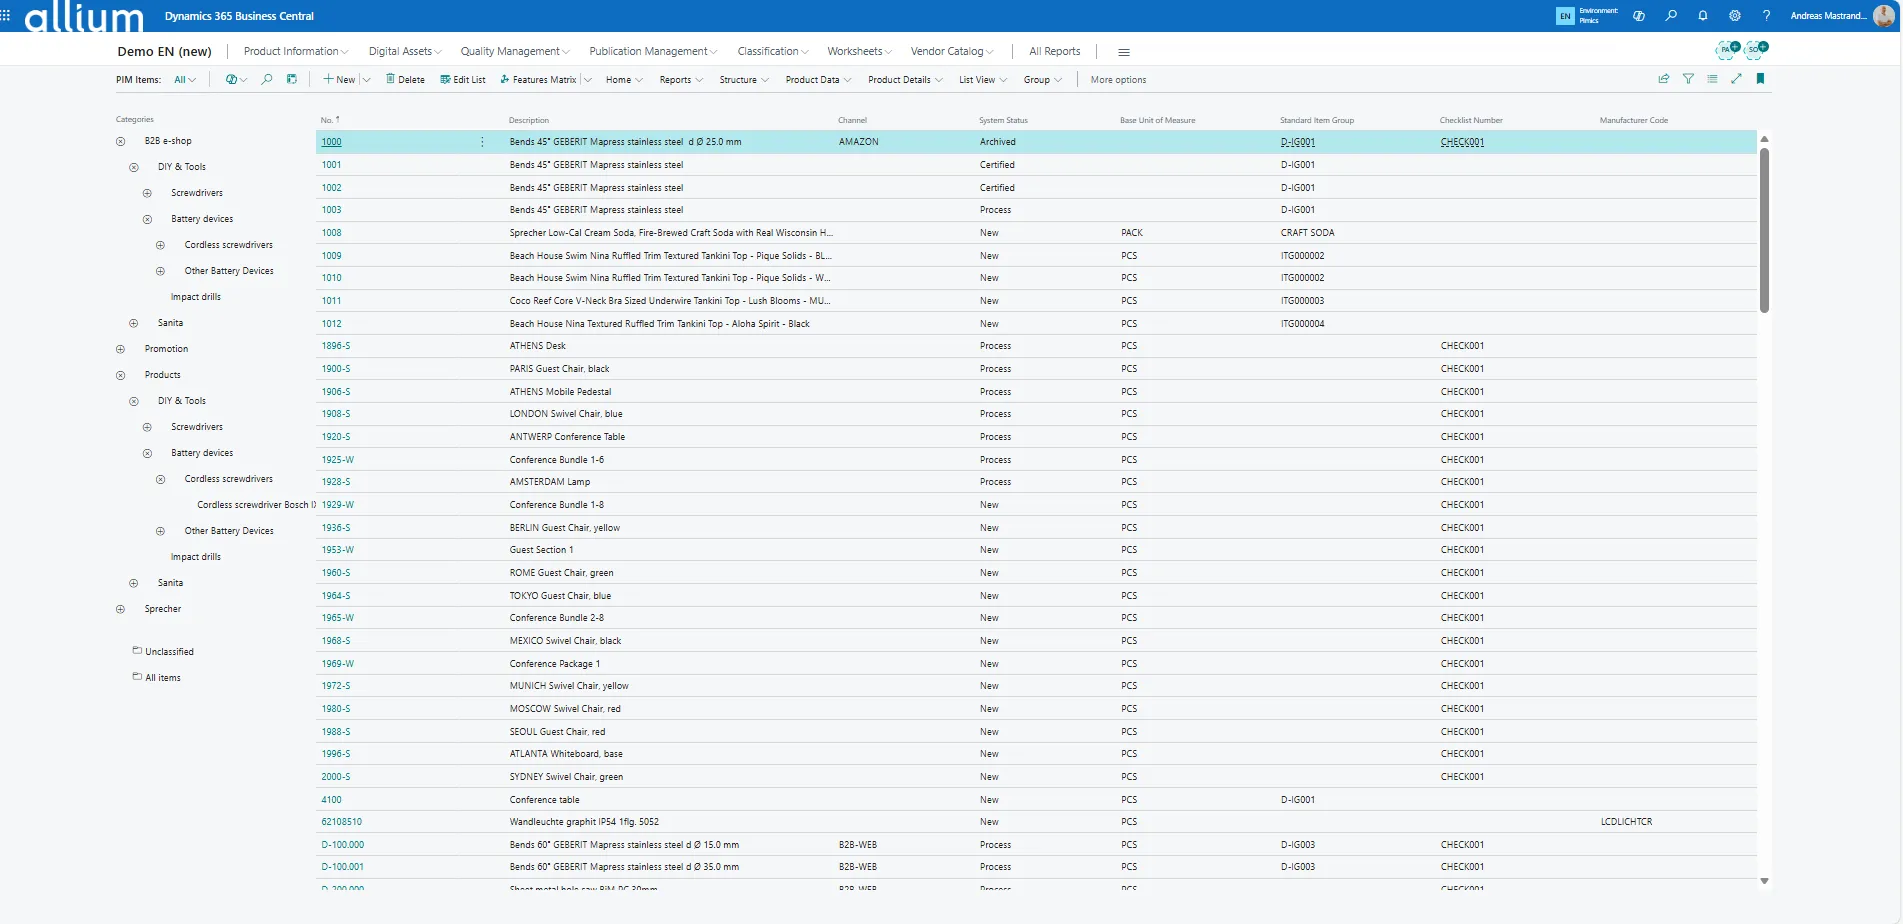Click the search magnifier beside PIM Items

[x=267, y=79]
